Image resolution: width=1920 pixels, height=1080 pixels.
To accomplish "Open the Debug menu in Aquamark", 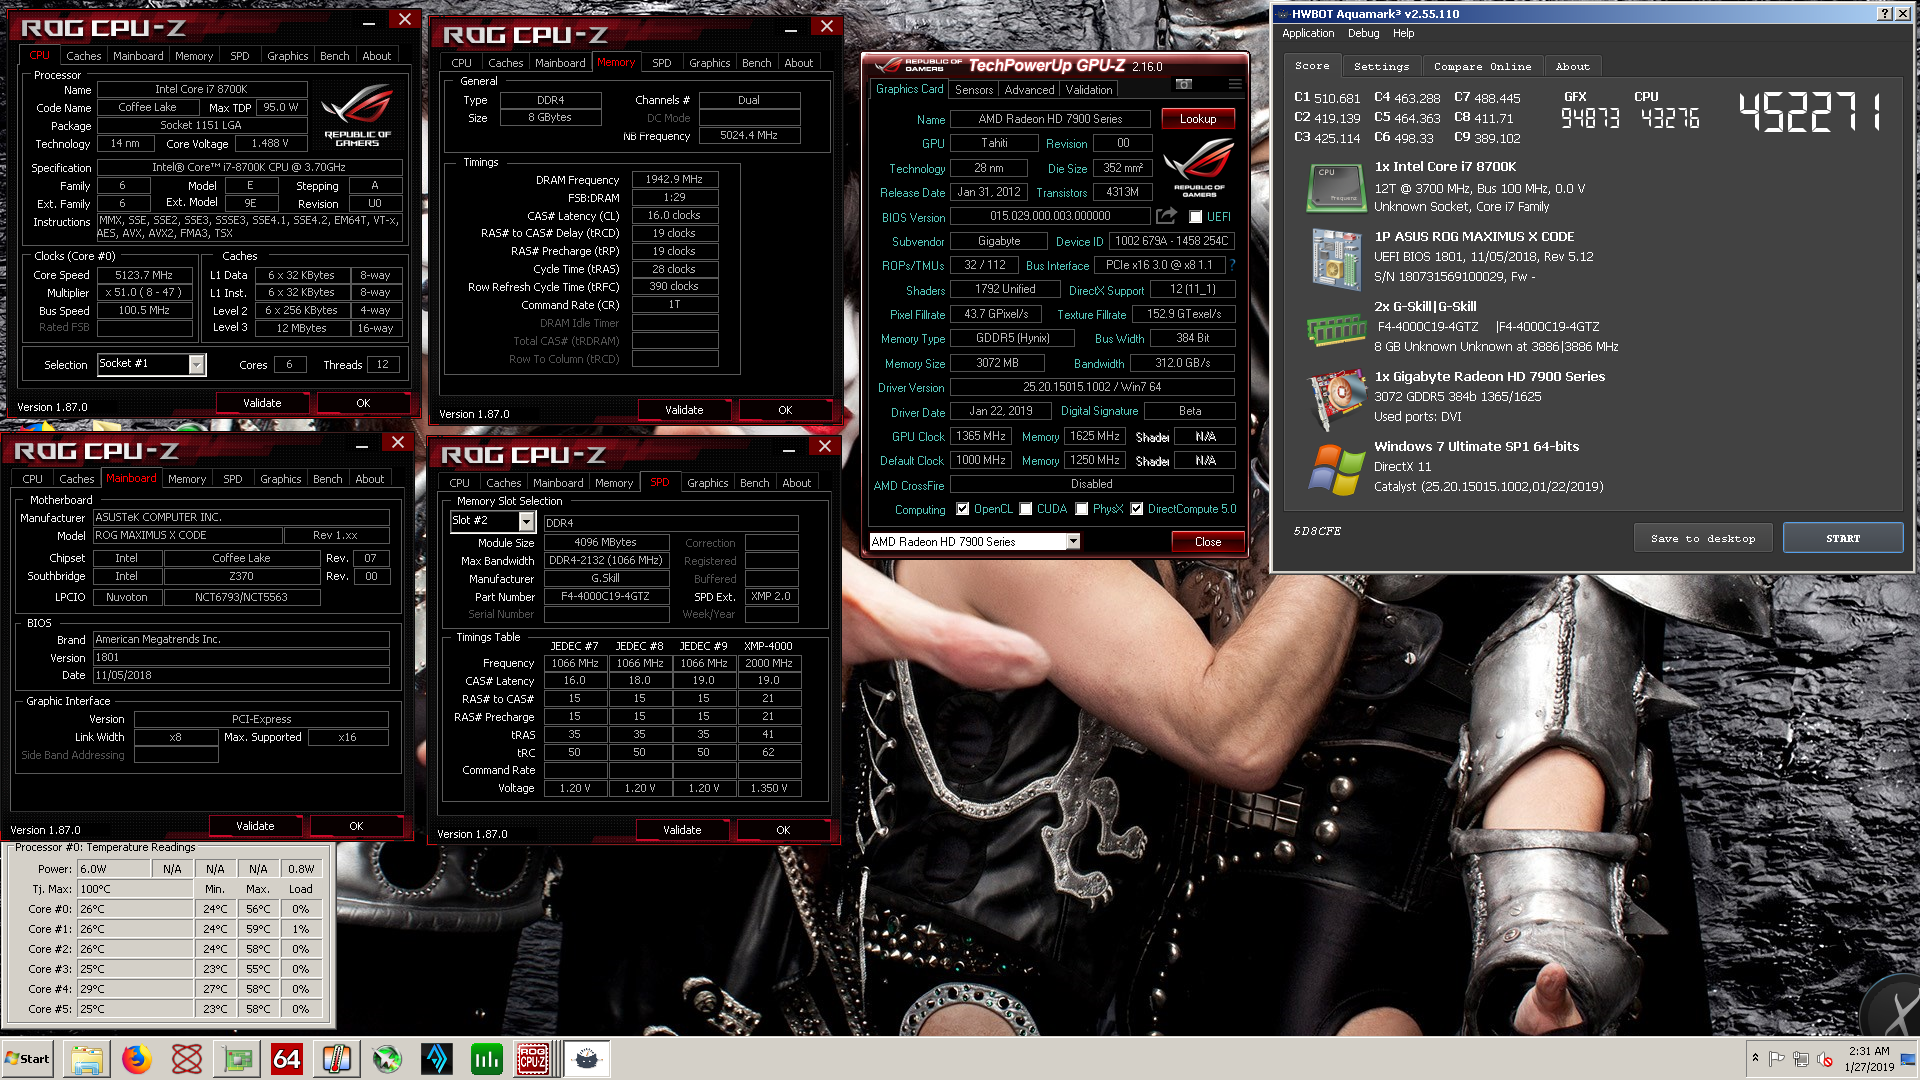I will click(1363, 33).
